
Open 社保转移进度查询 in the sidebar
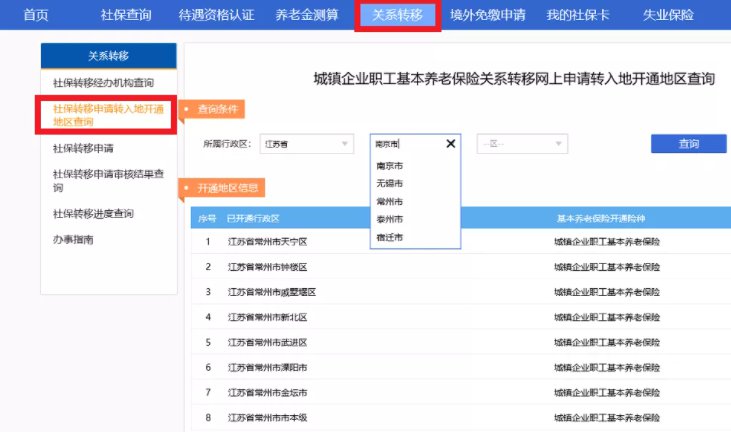[x=93, y=214]
